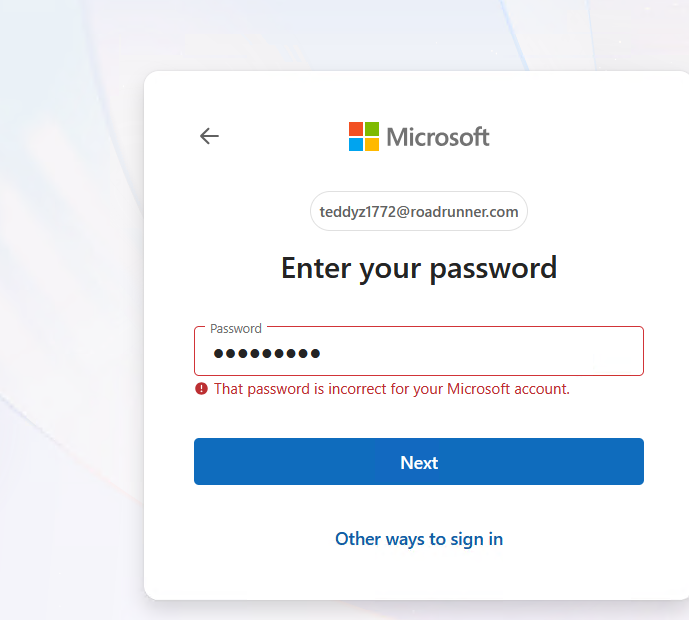Click the red square of Microsoft logo

pyautogui.click(x=356, y=129)
